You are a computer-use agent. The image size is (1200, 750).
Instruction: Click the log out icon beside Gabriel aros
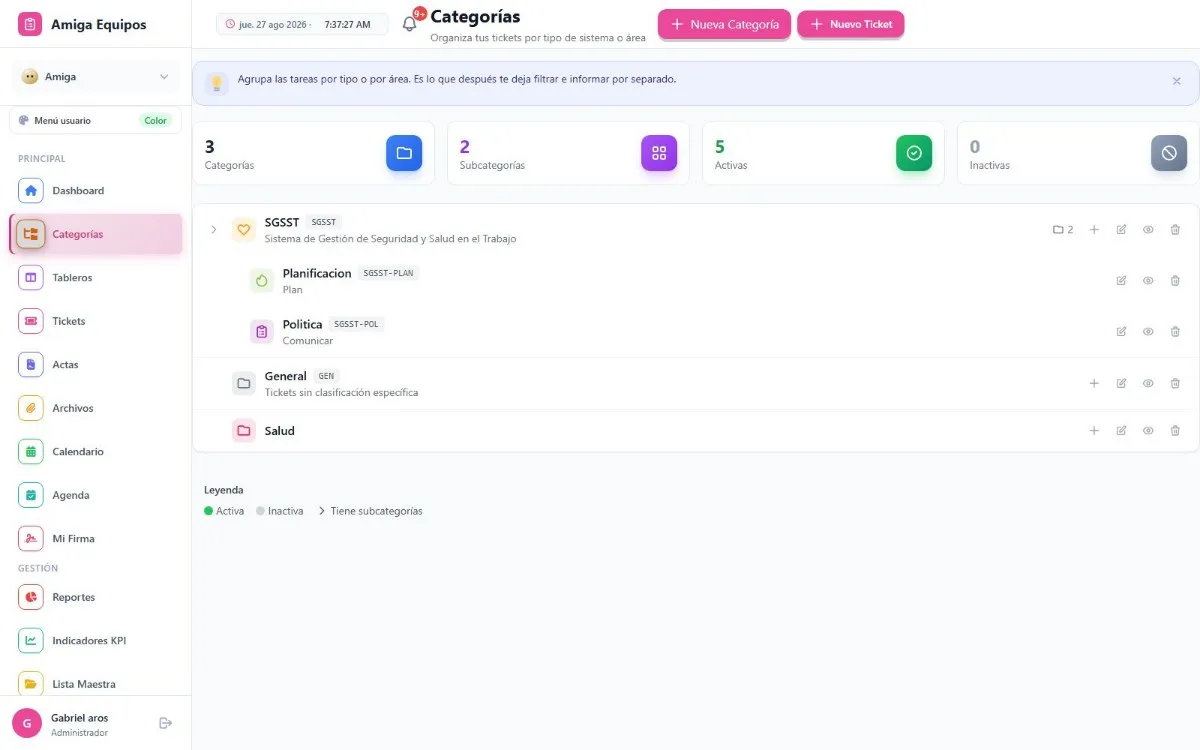[x=166, y=723]
